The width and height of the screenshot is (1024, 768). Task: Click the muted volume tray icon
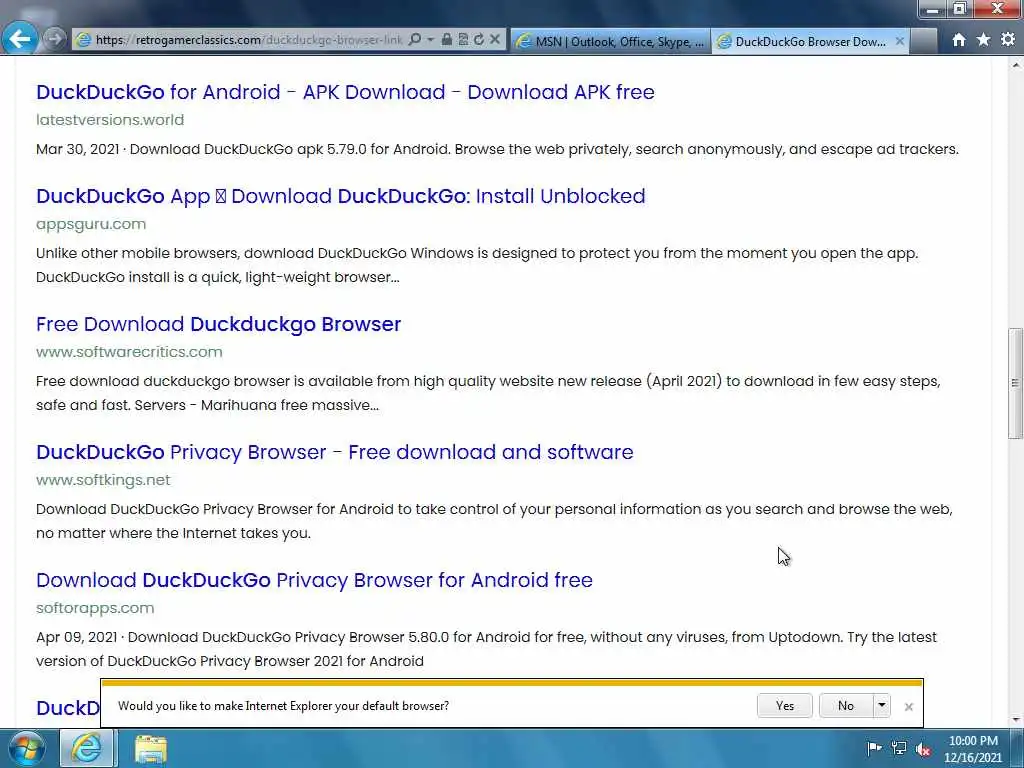coord(923,749)
